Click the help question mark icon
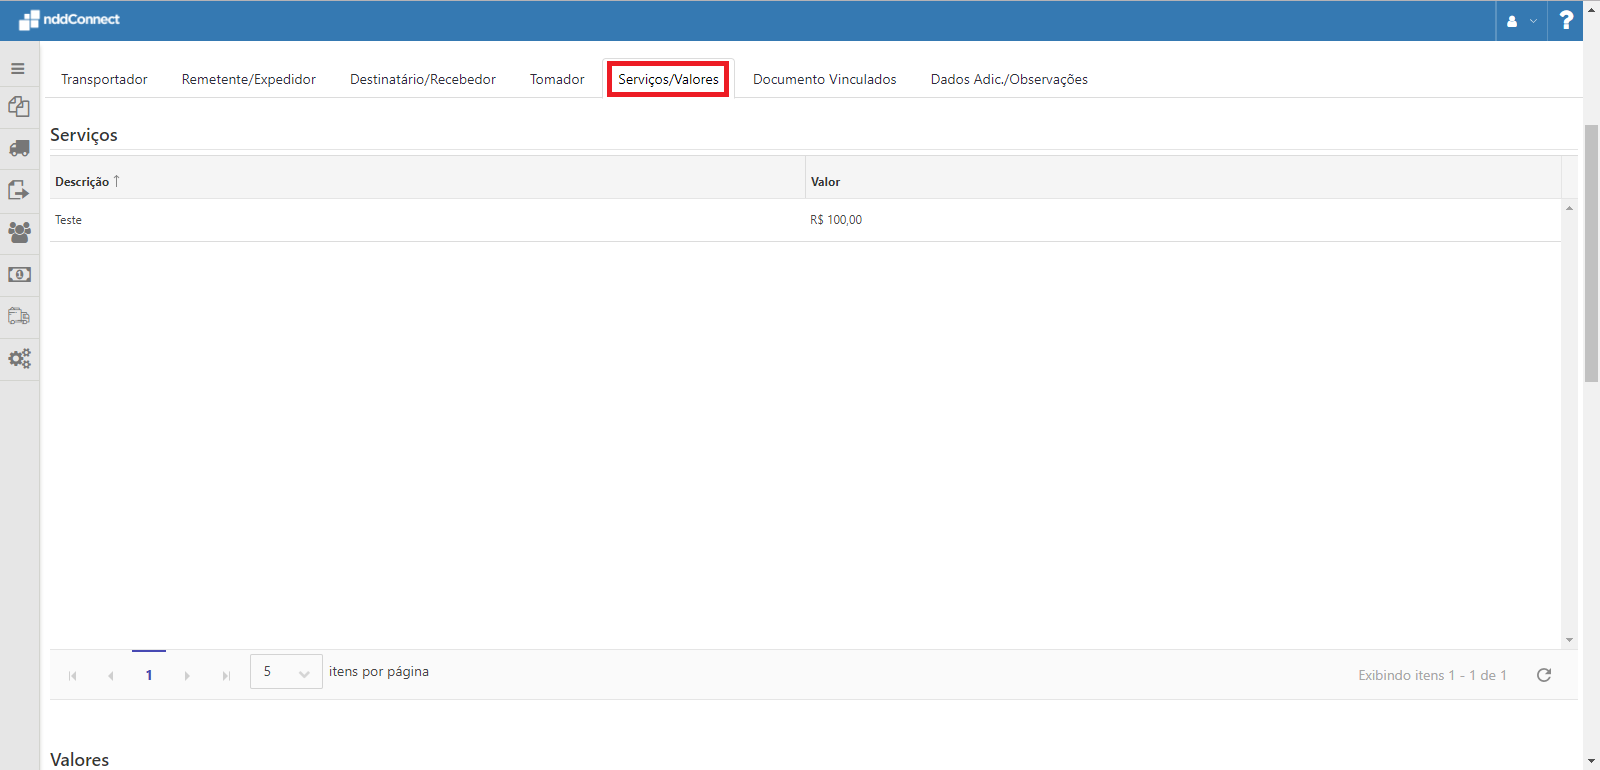 pos(1566,20)
